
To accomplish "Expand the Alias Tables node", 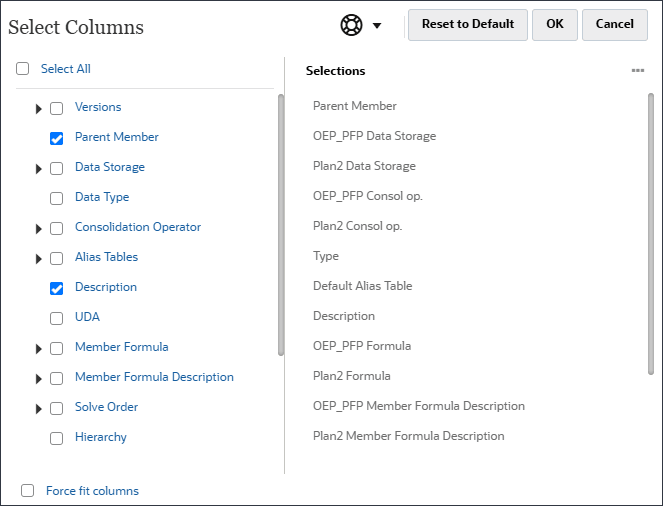I will [39, 258].
